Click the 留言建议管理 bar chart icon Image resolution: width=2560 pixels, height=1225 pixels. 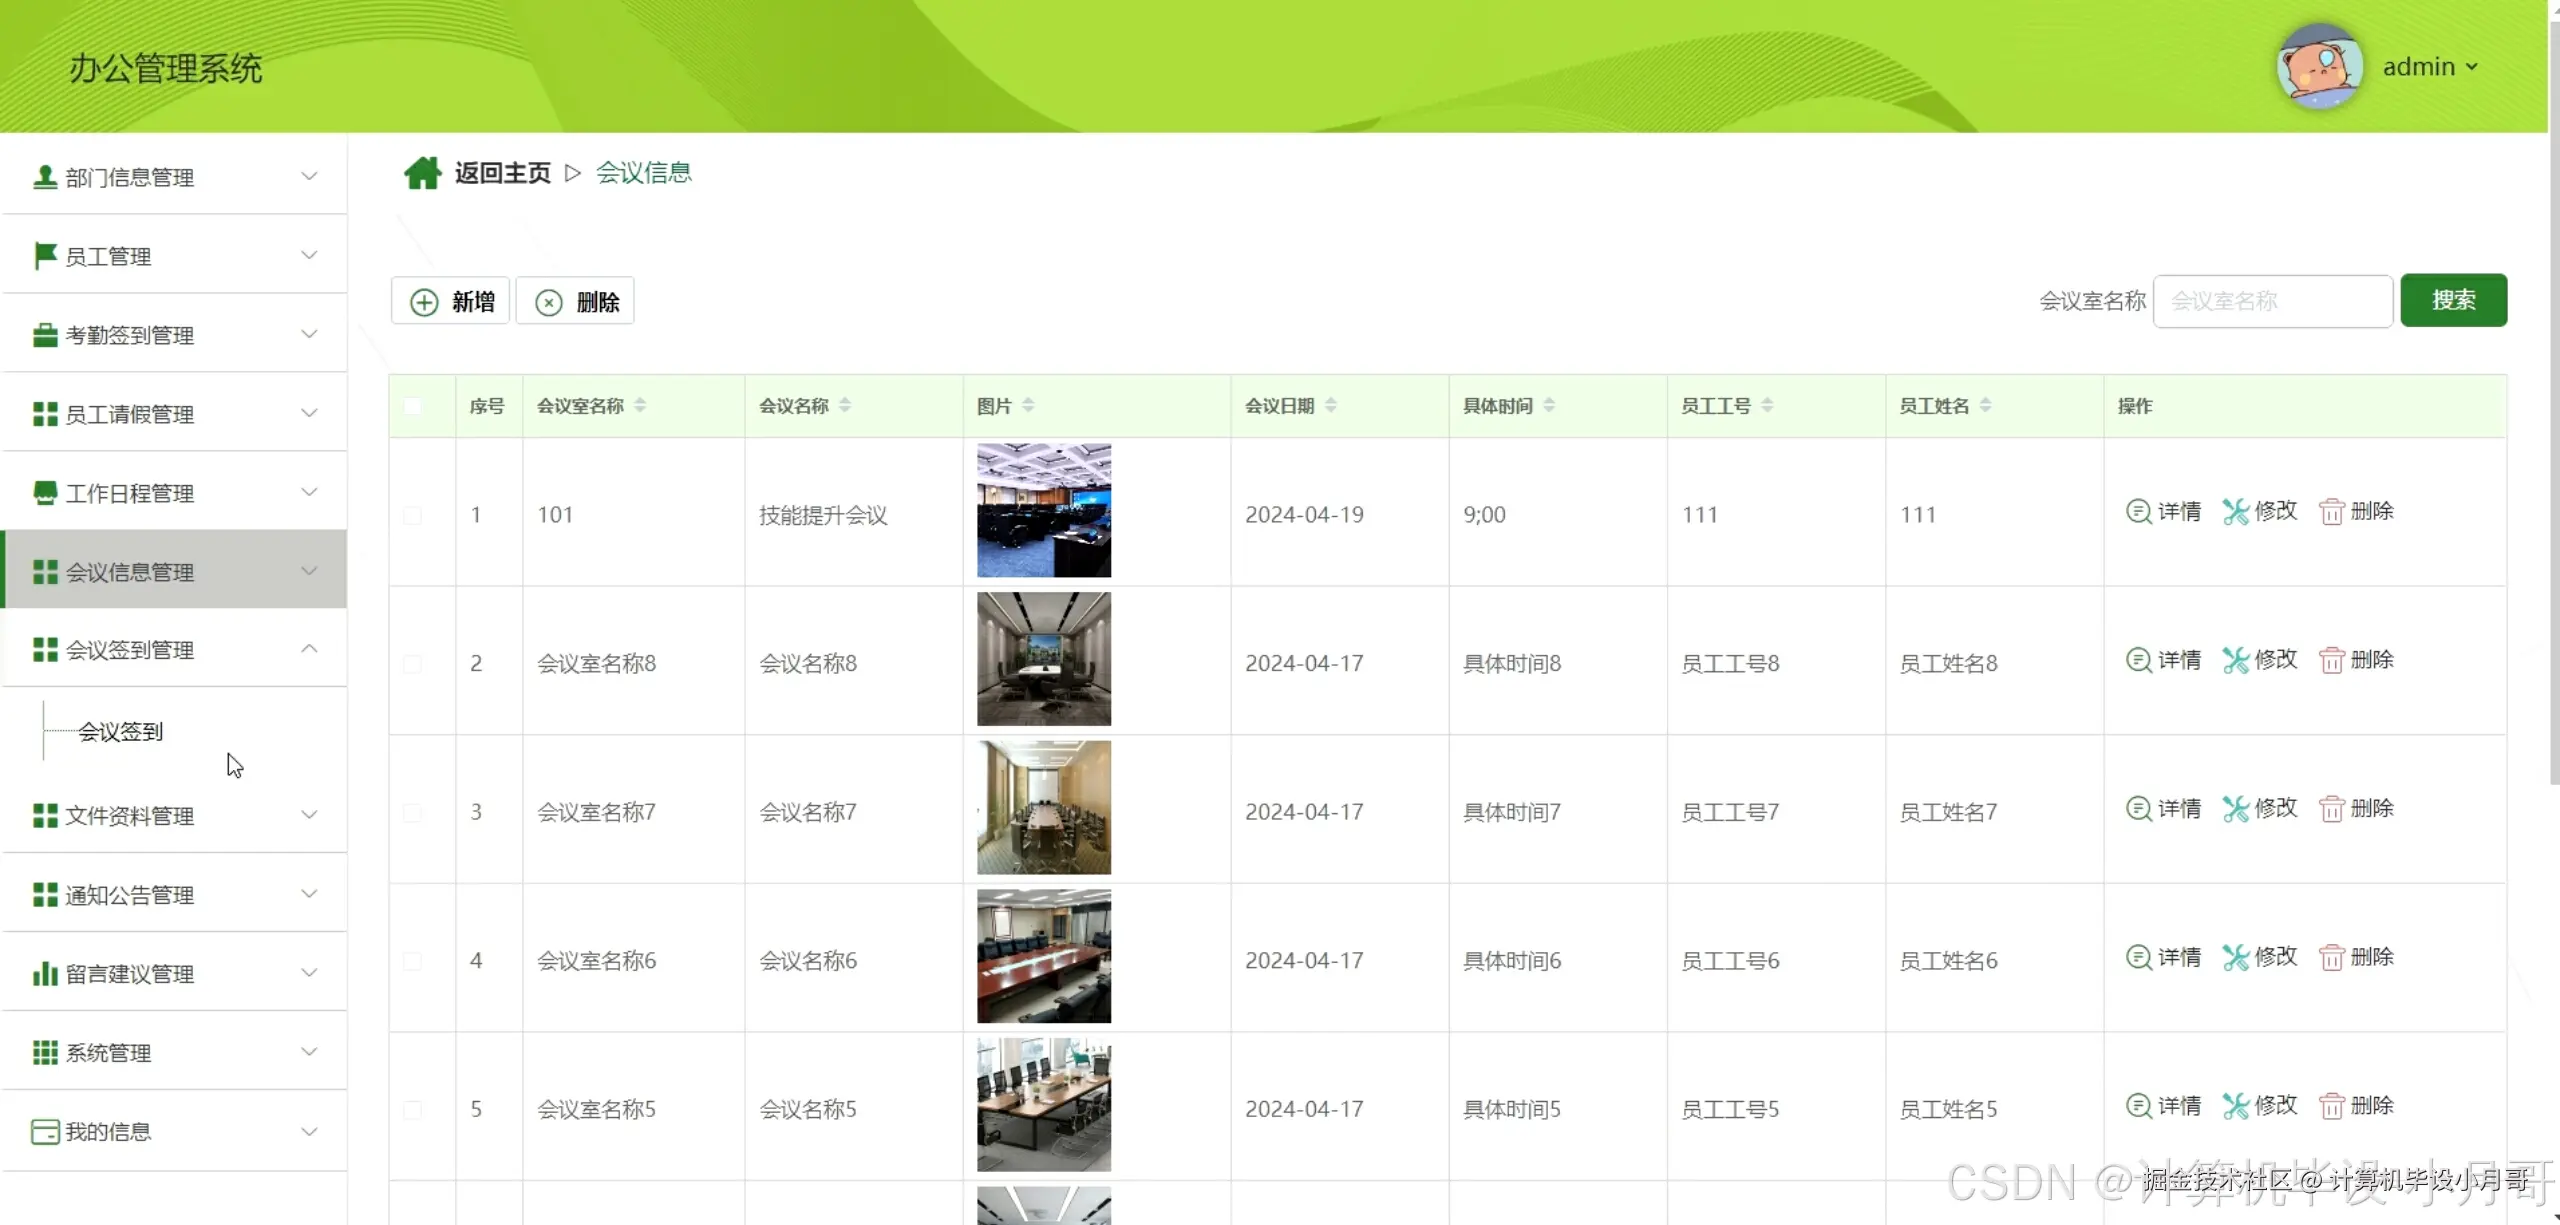click(x=45, y=973)
